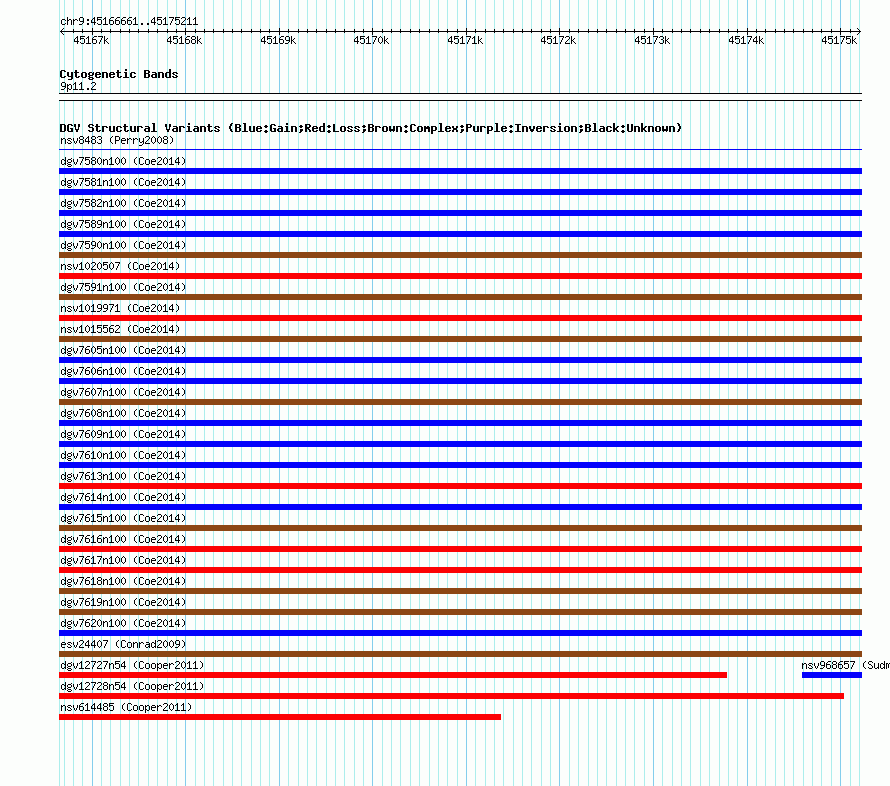The height and width of the screenshot is (786, 890).
Task: Select the brown bar under esv24407
Action: pyautogui.click(x=460, y=654)
